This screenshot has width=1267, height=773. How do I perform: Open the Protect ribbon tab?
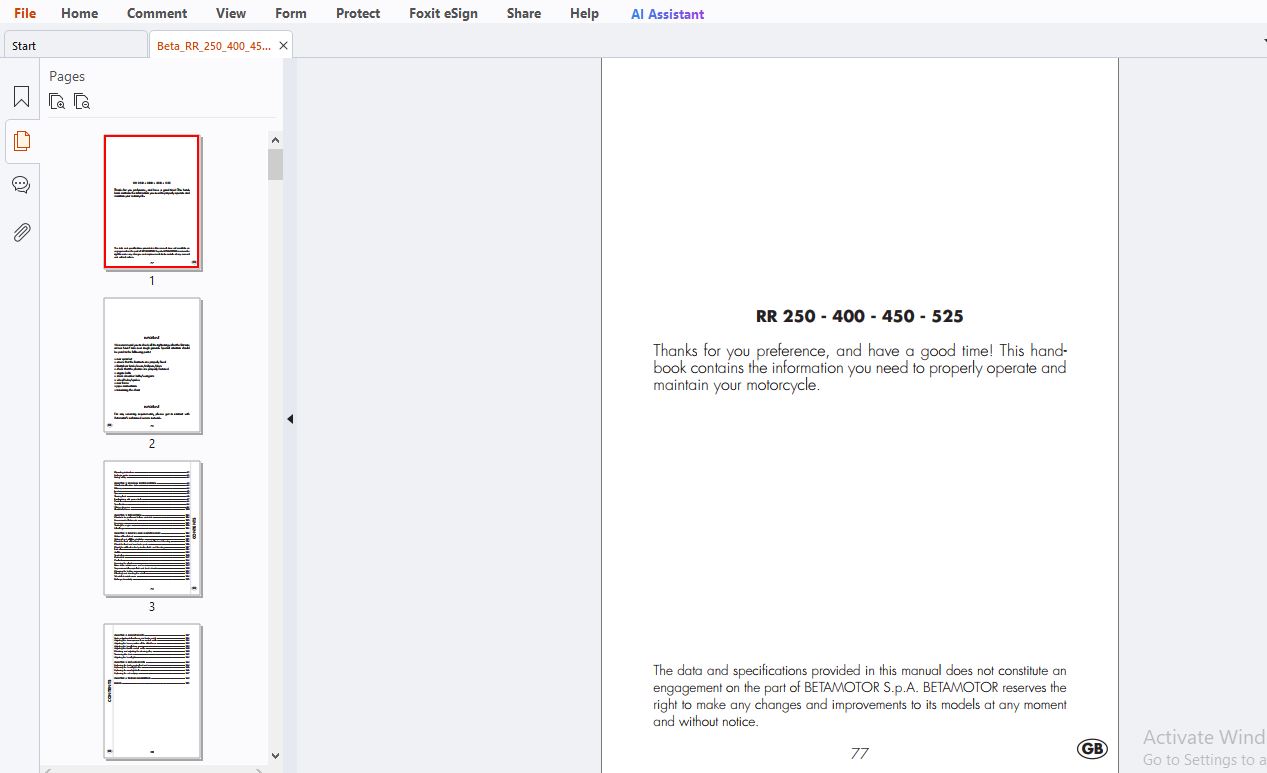click(x=358, y=13)
